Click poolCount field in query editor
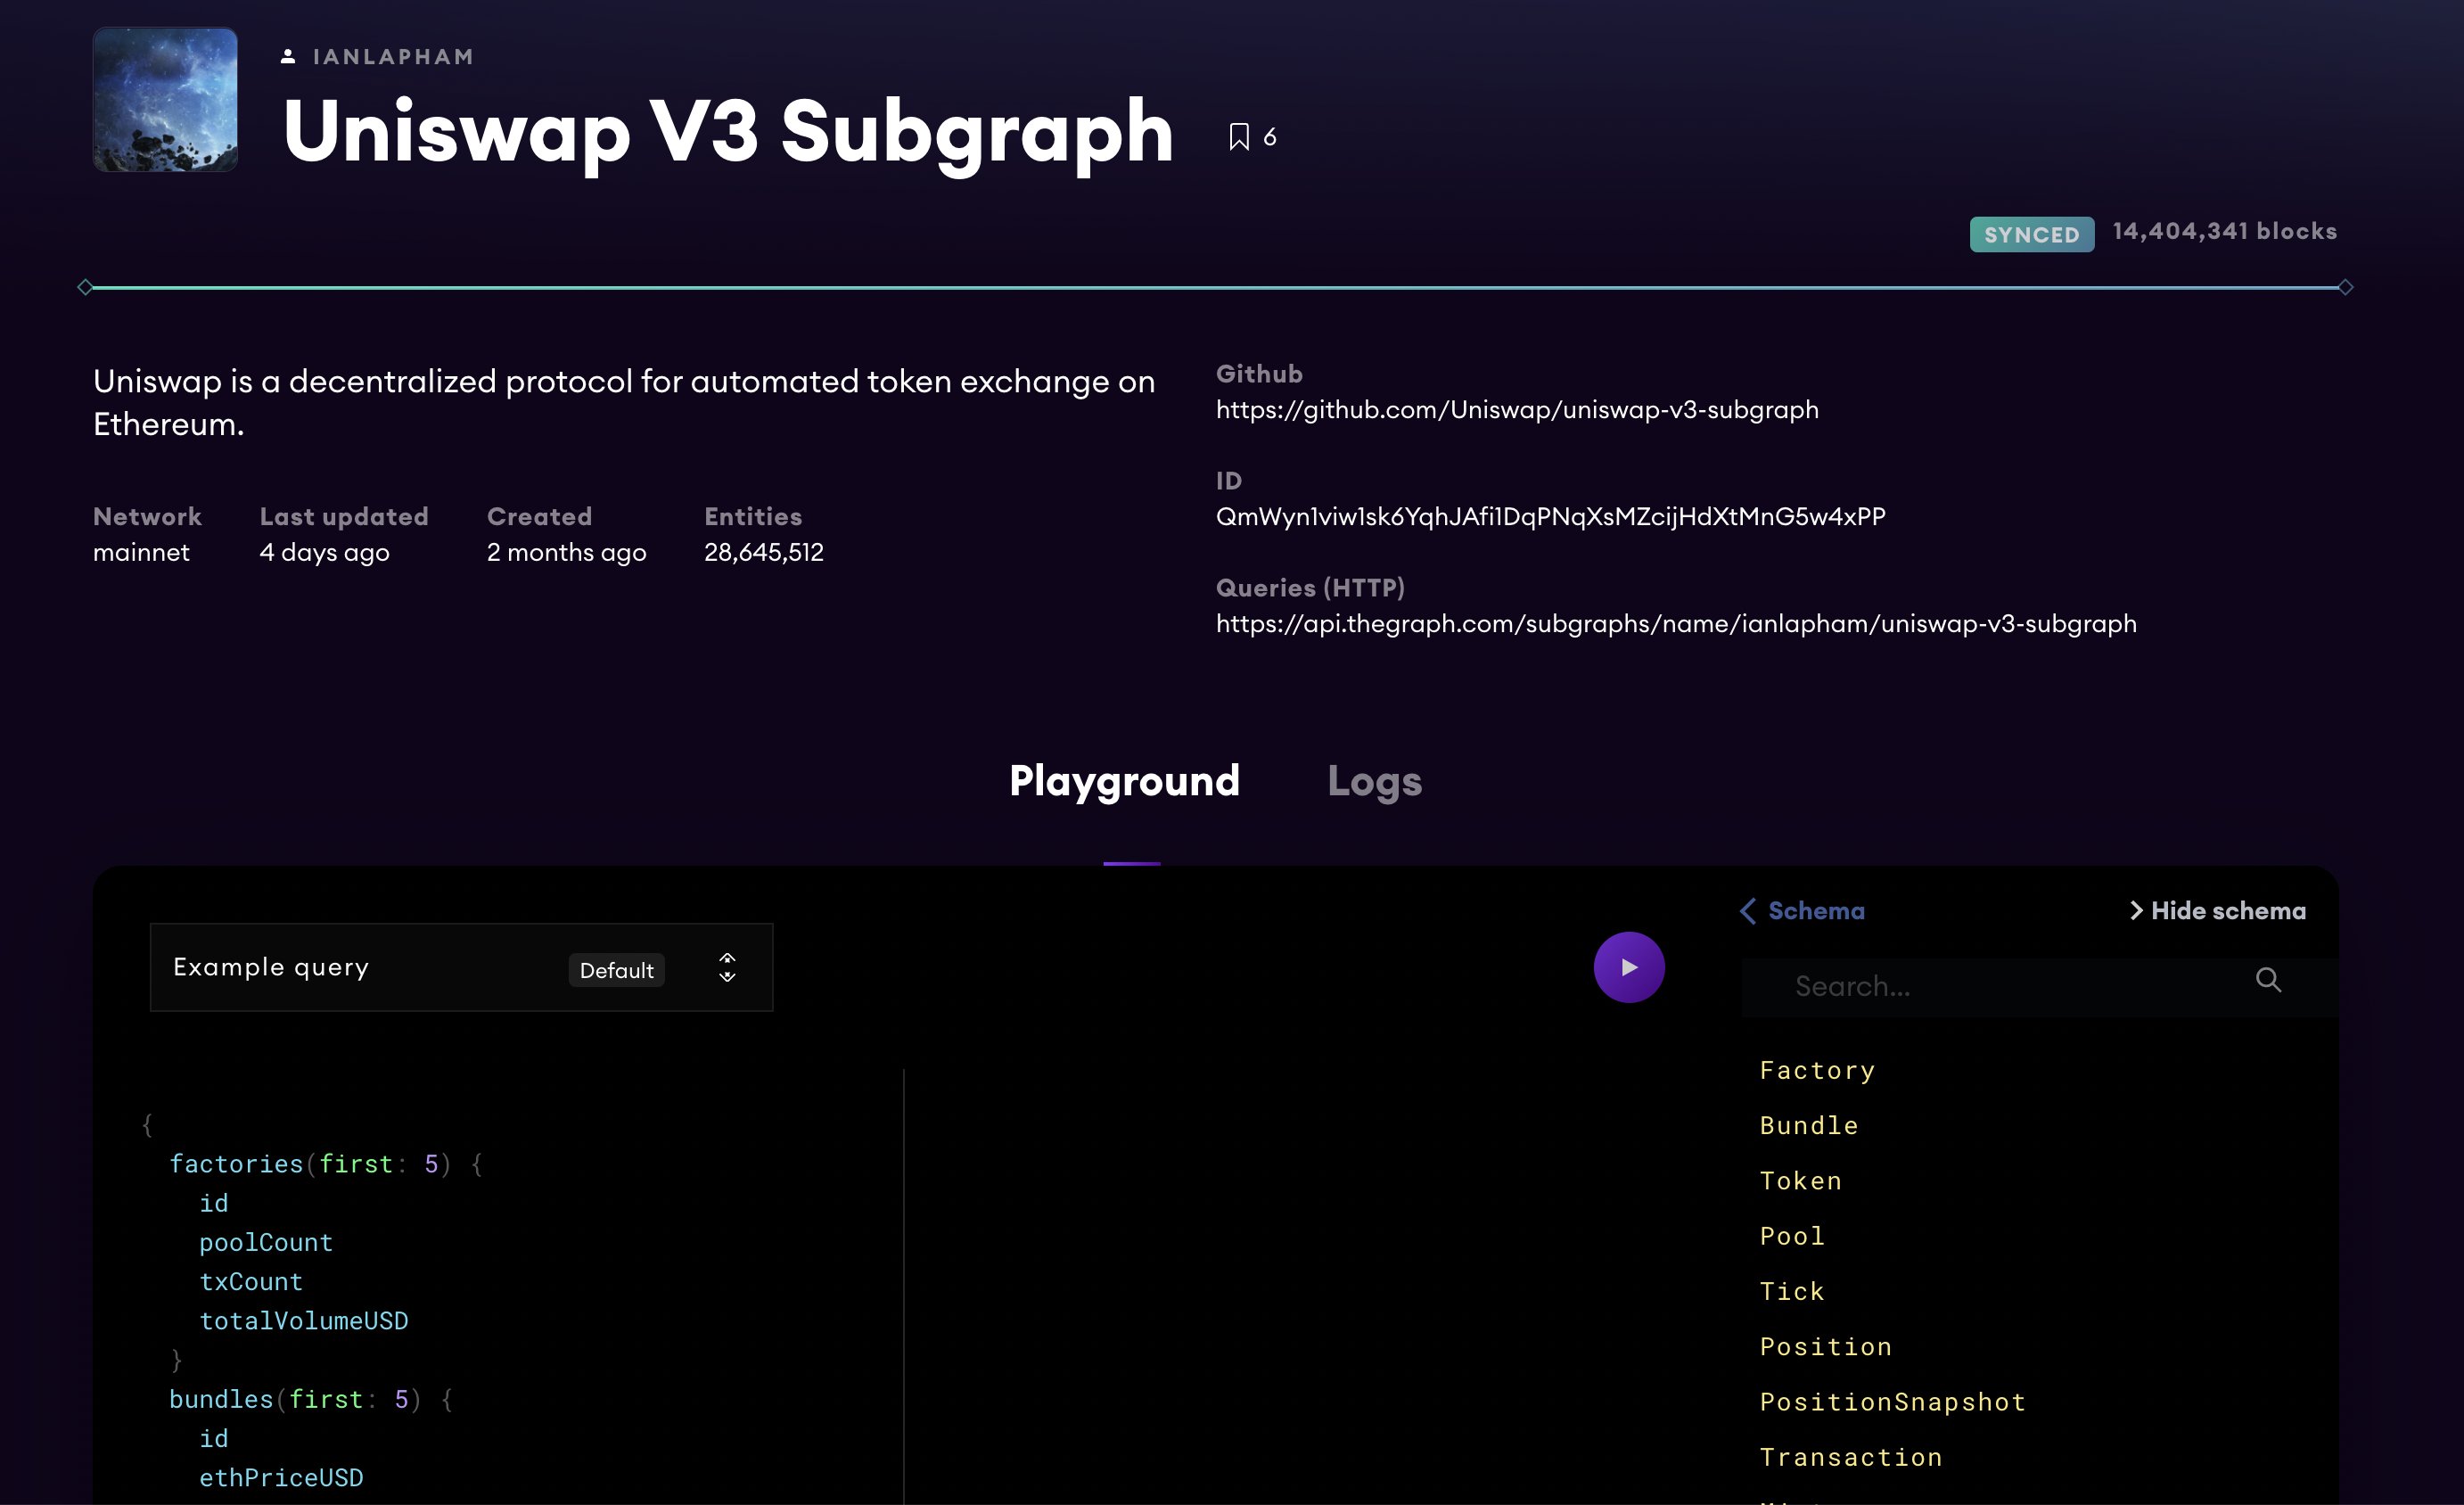Image resolution: width=2464 pixels, height=1505 pixels. coord(266,1243)
